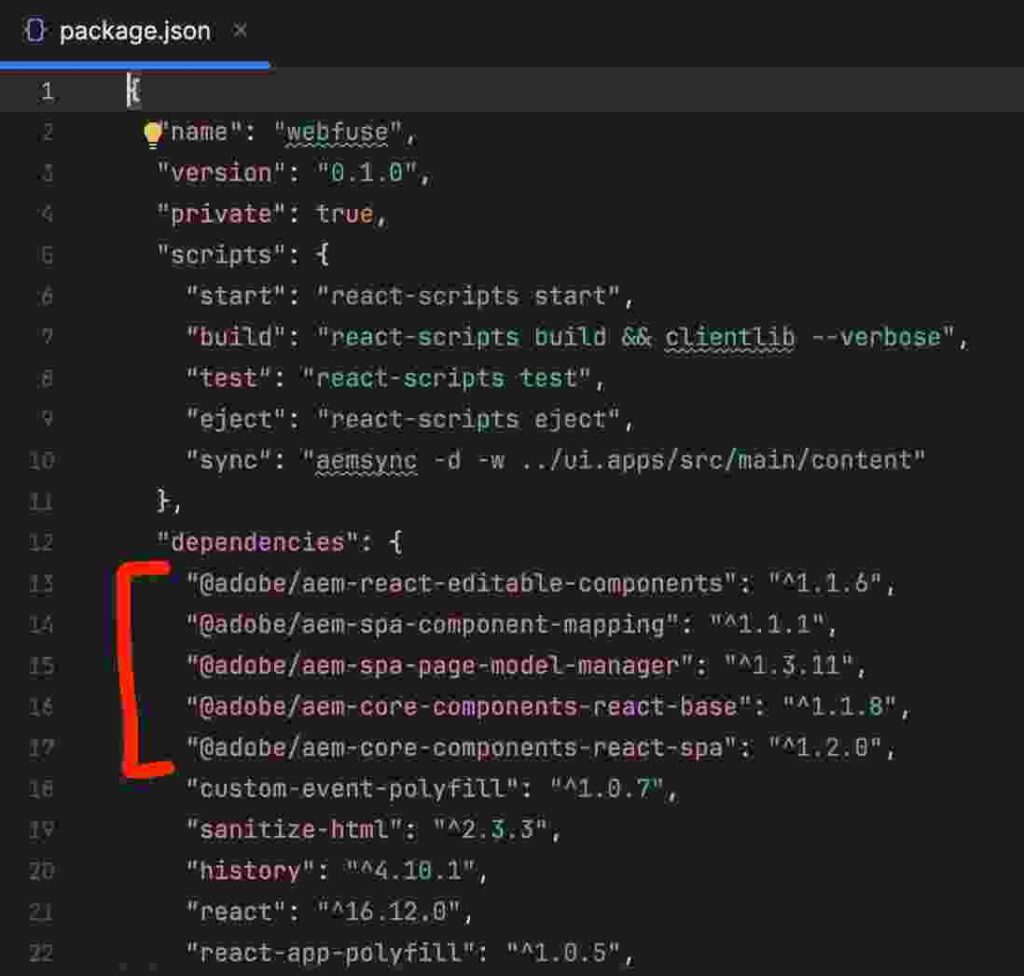Image resolution: width=1024 pixels, height=976 pixels.
Task: Click the JSON file icon in tab
Action: pos(35,31)
